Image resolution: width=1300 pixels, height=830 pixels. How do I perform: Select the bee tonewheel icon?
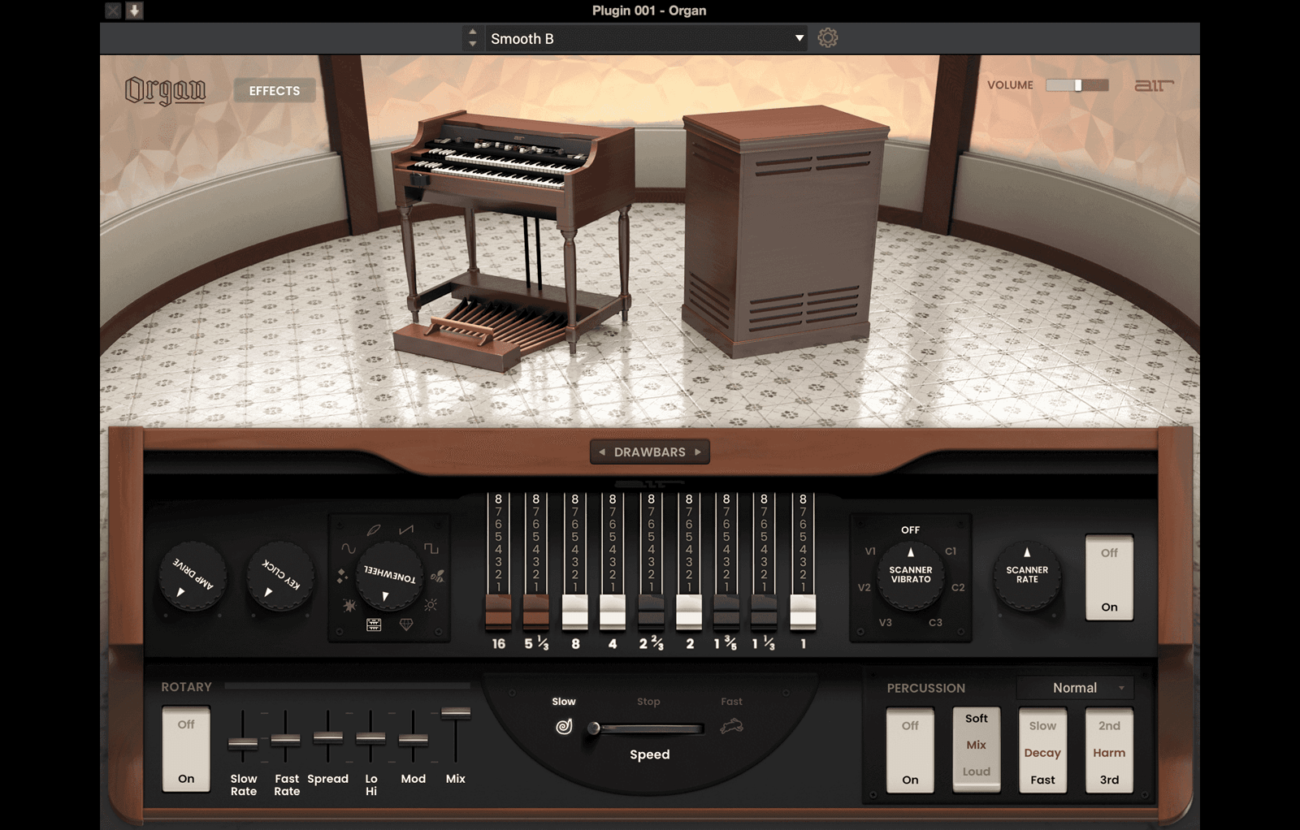pyautogui.click(x=437, y=576)
